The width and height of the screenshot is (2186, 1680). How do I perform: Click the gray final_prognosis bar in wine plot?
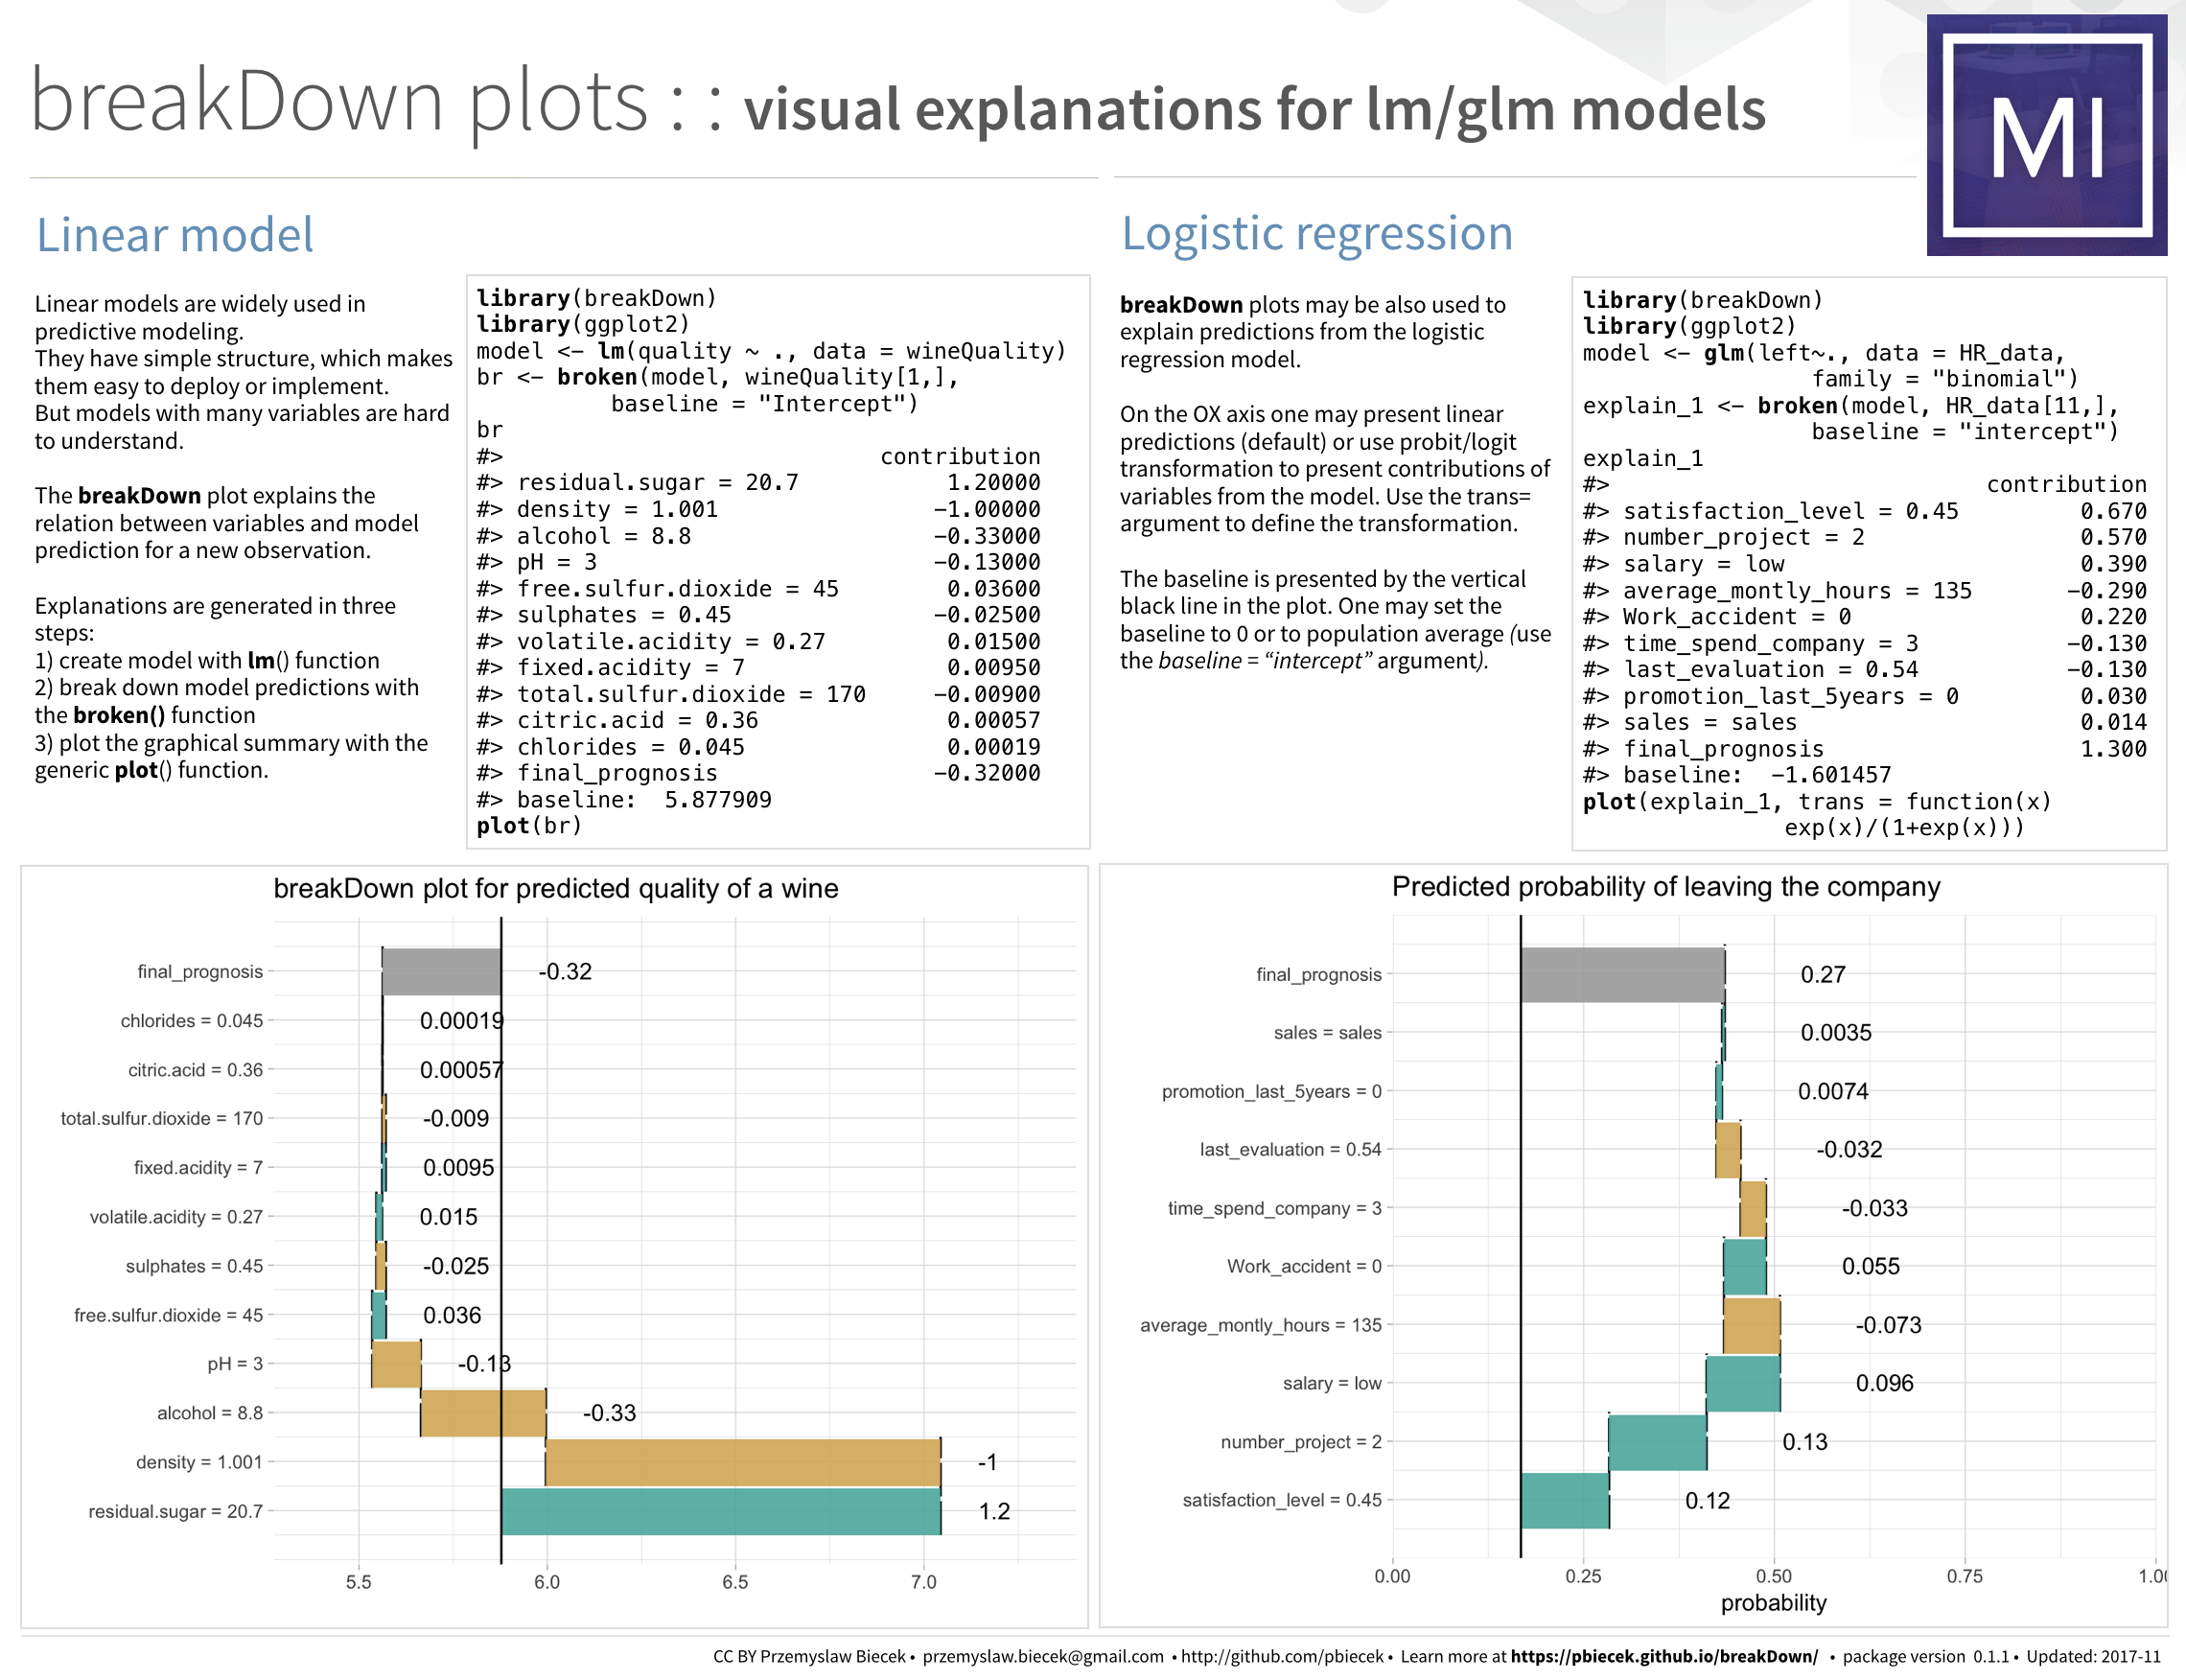tap(441, 971)
